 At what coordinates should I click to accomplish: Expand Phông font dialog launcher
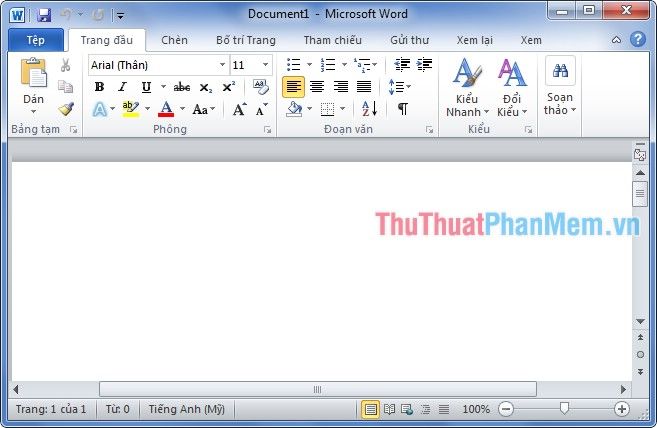pyautogui.click(x=267, y=130)
